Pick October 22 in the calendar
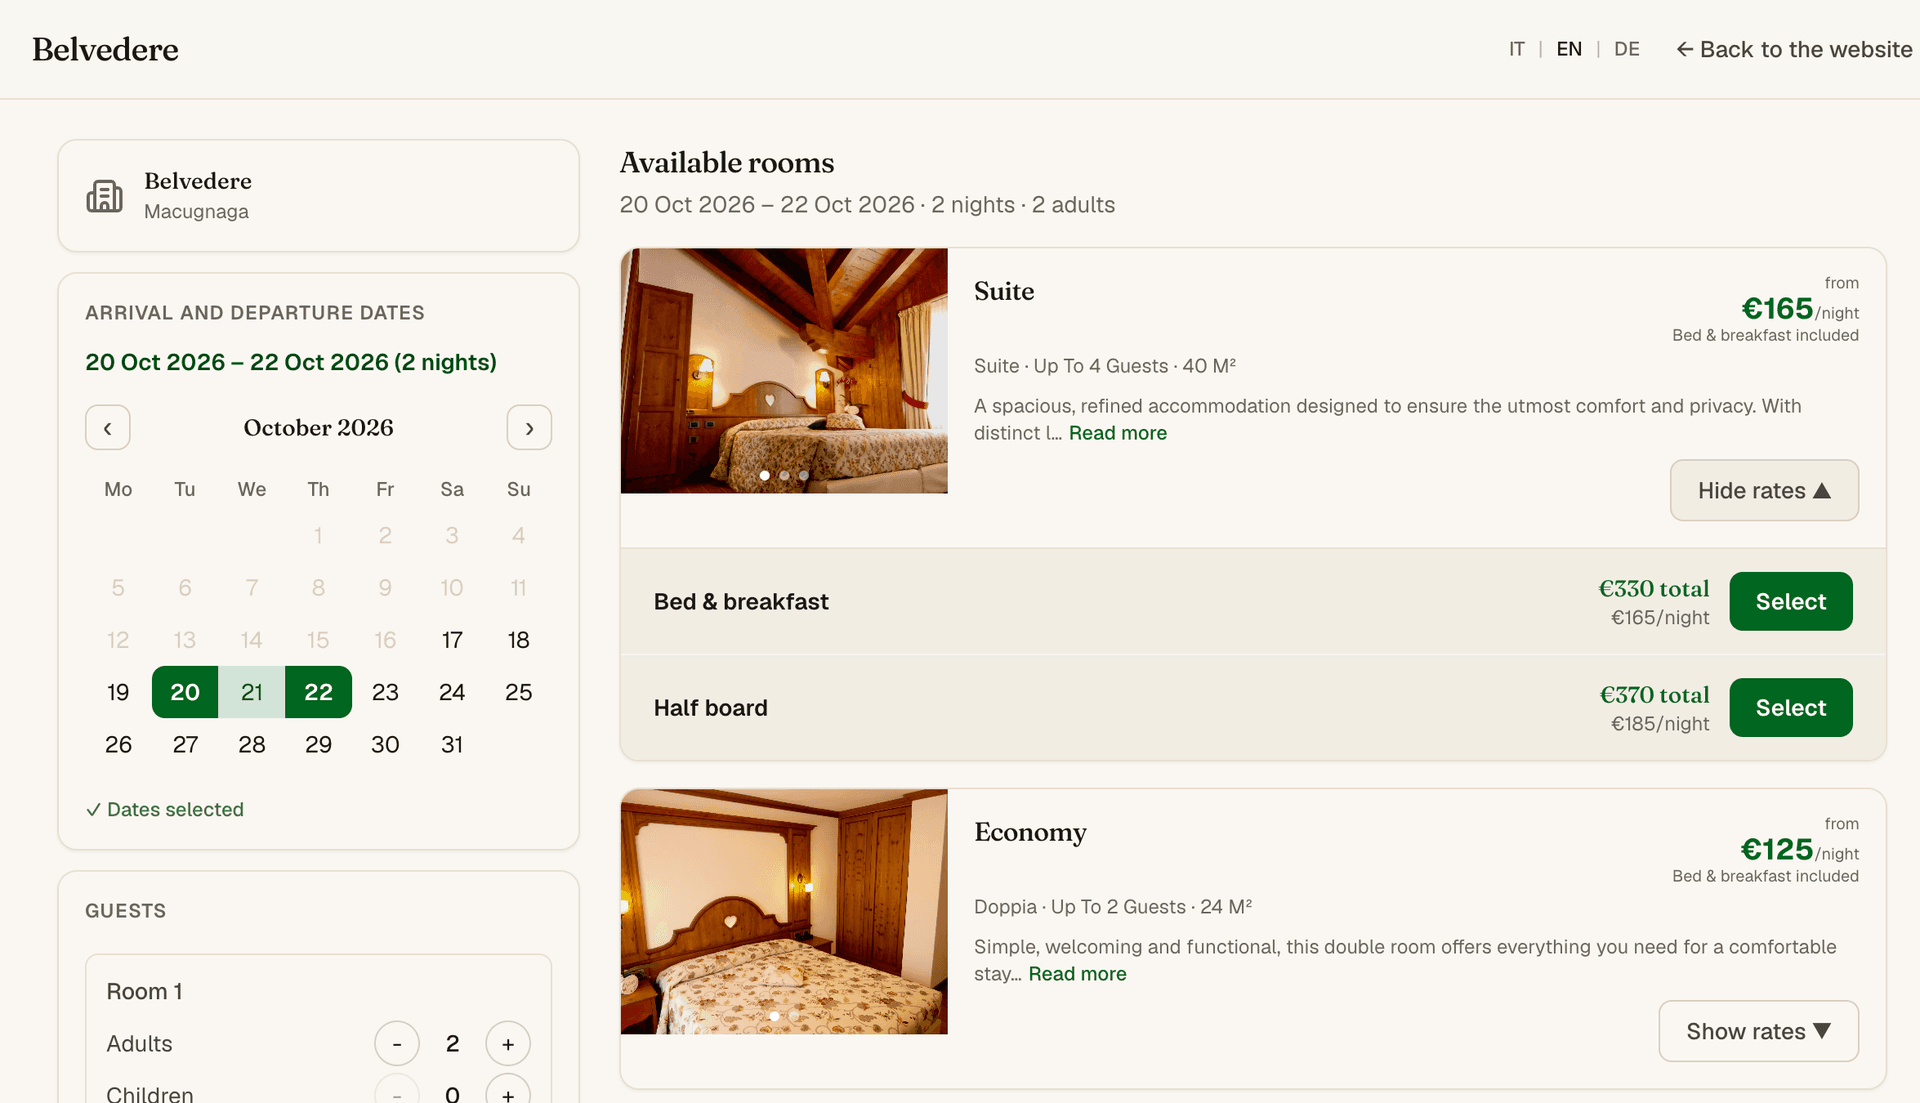Image resolution: width=1920 pixels, height=1103 pixels. [x=318, y=692]
